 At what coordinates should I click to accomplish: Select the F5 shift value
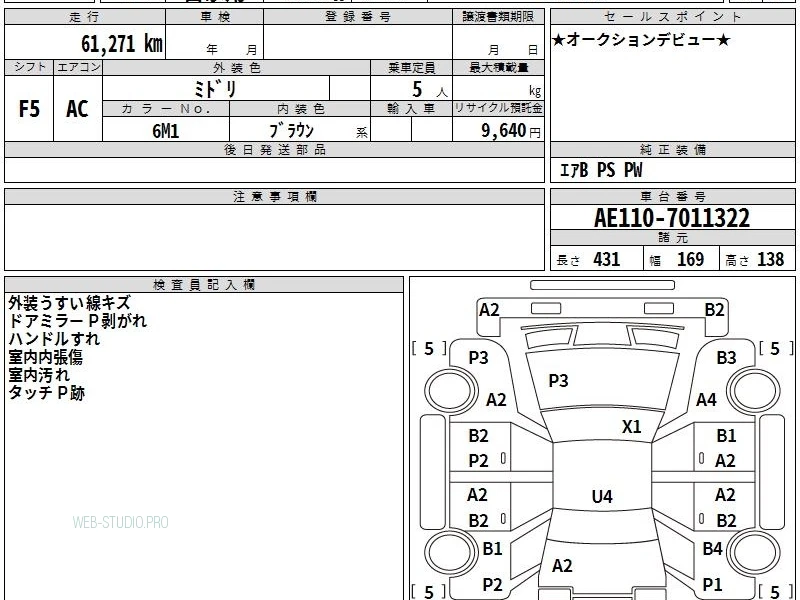point(29,109)
